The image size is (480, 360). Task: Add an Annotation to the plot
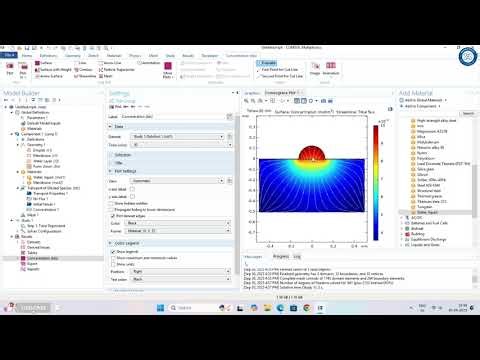click(x=149, y=63)
